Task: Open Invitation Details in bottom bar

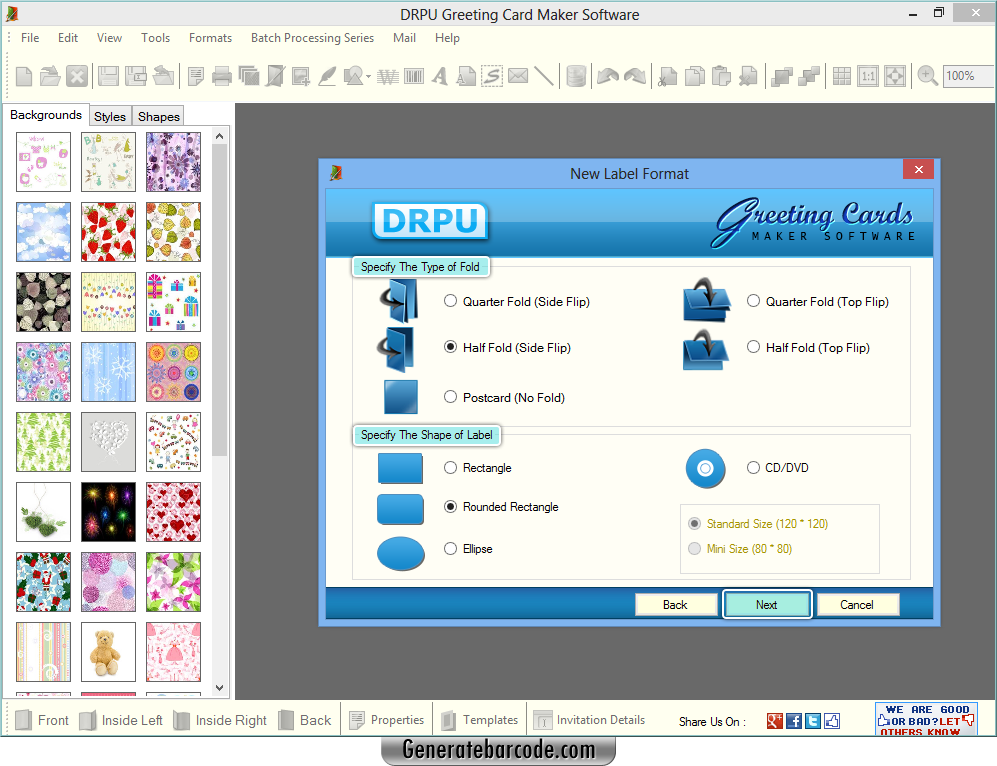Action: click(x=589, y=720)
